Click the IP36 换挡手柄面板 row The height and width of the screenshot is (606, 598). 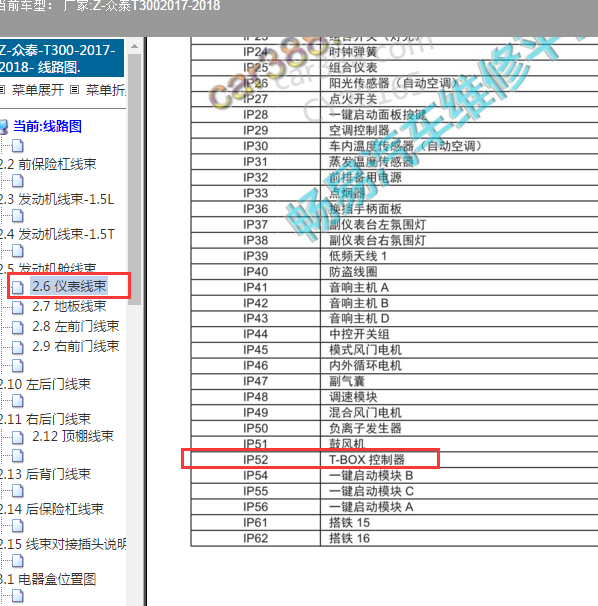[394, 209]
